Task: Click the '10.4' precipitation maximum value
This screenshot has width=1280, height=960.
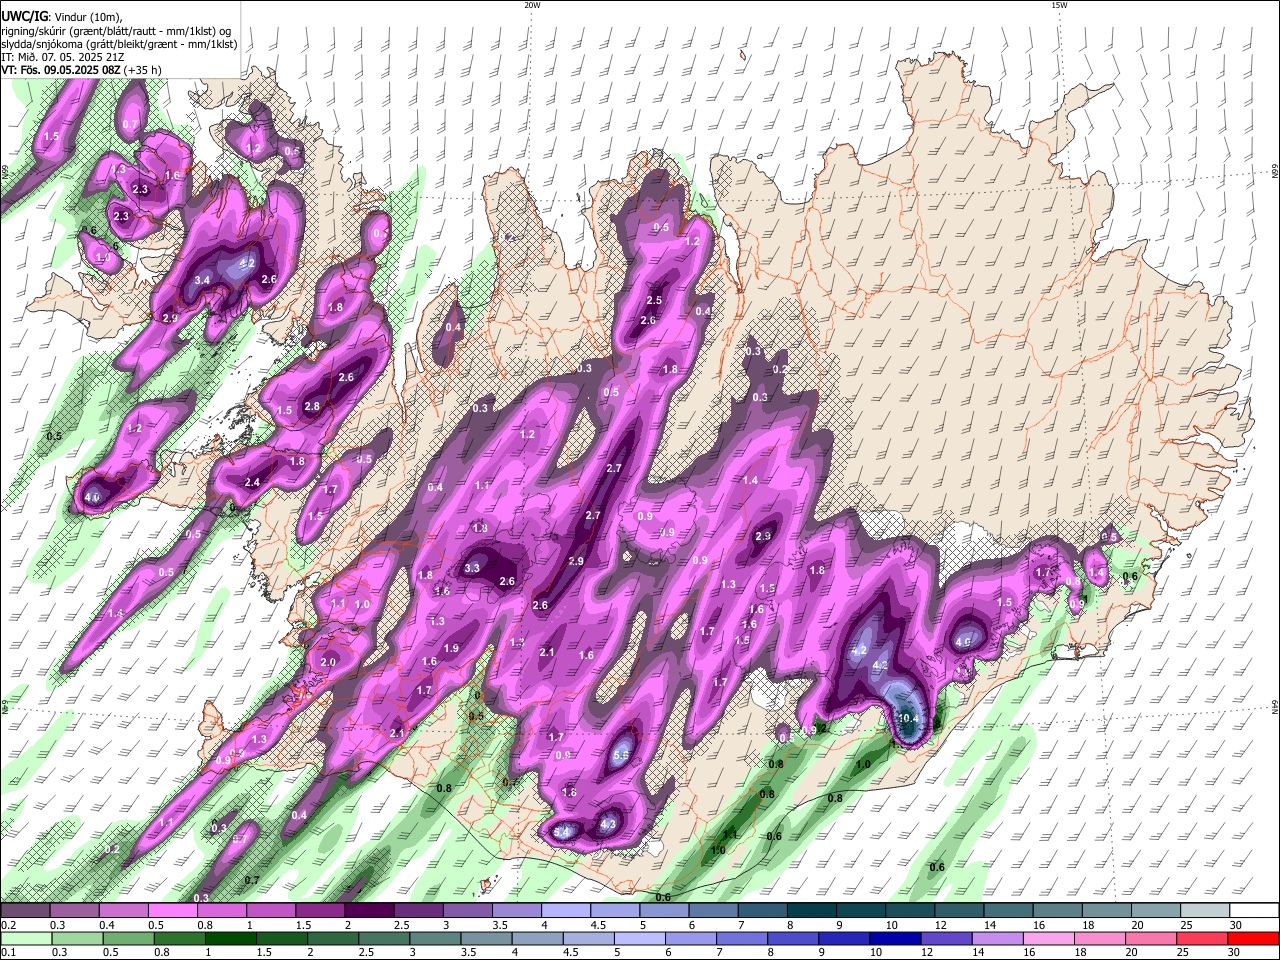Action: point(908,718)
